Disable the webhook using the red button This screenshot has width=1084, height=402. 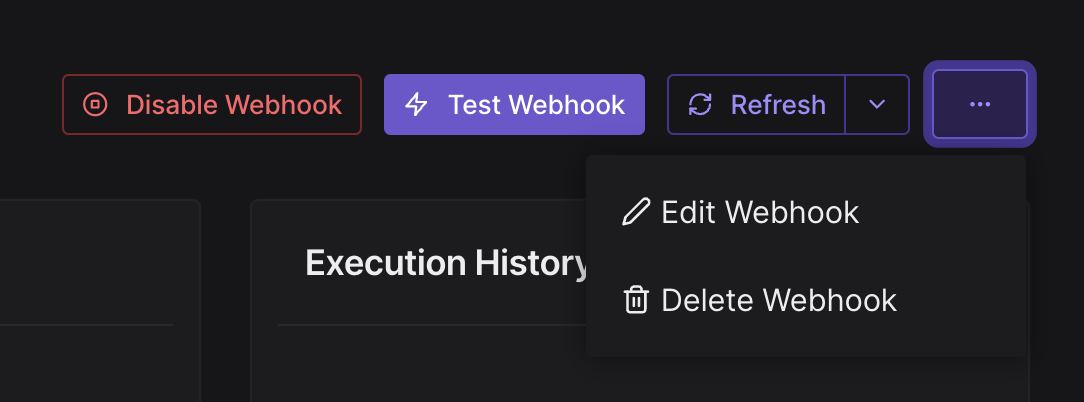pyautogui.click(x=212, y=104)
